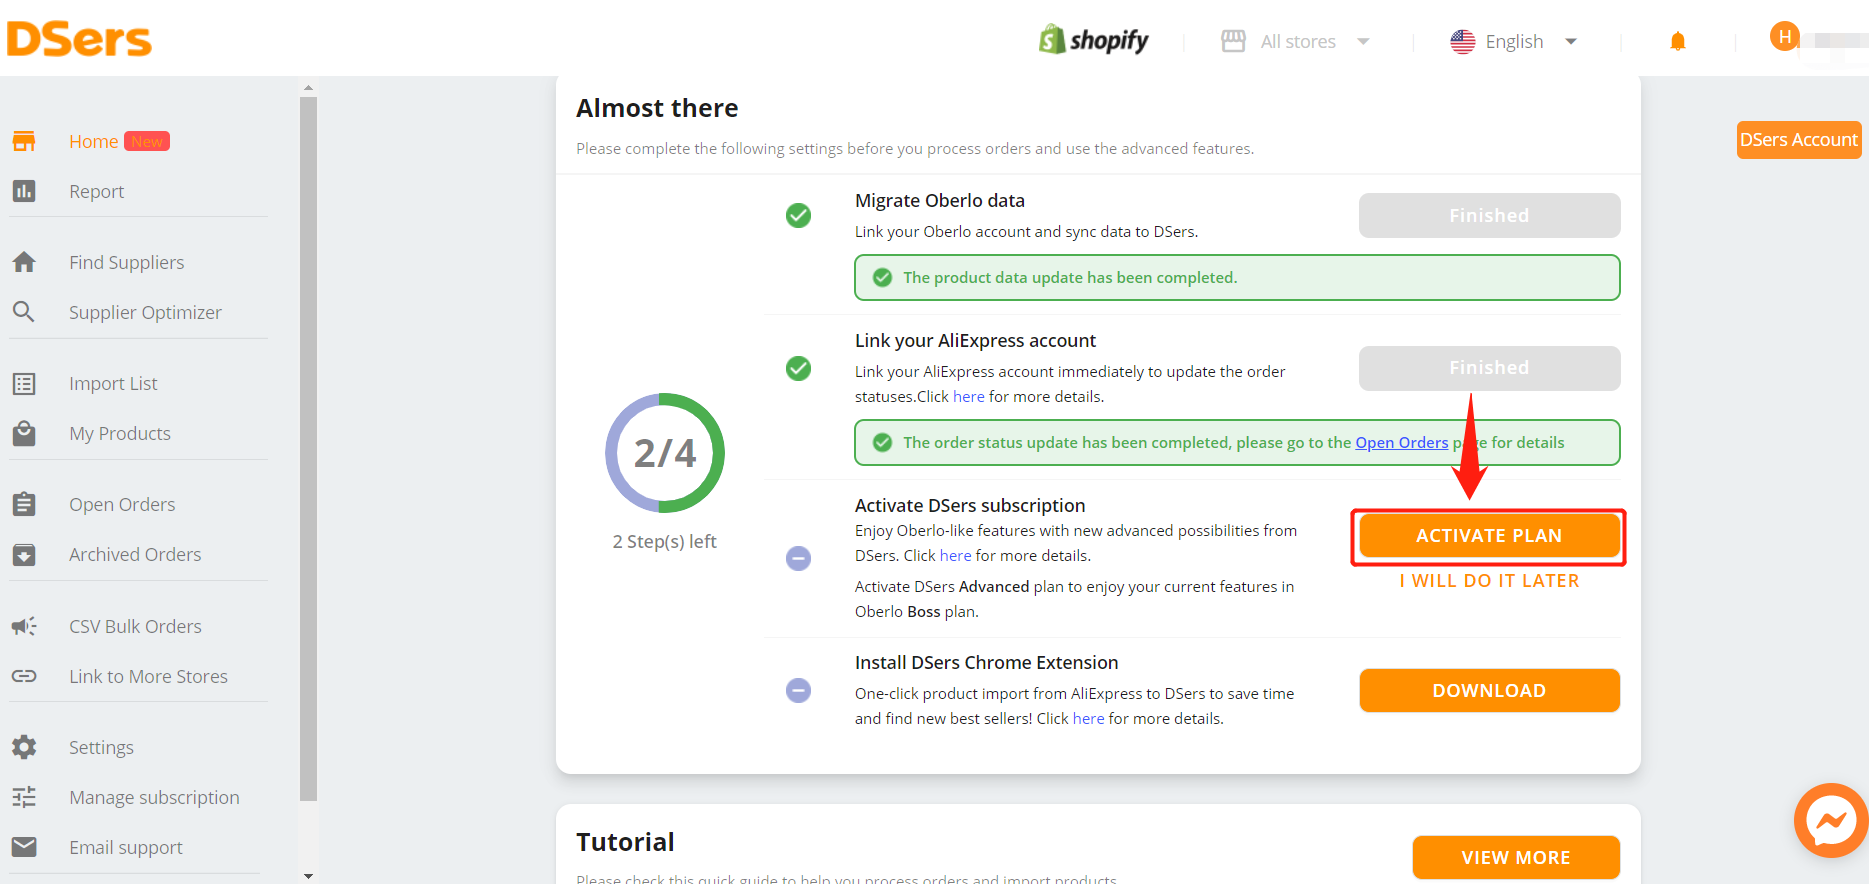Click the Supplier Optimizer magnifier icon
The height and width of the screenshot is (884, 1869).
pyautogui.click(x=24, y=312)
